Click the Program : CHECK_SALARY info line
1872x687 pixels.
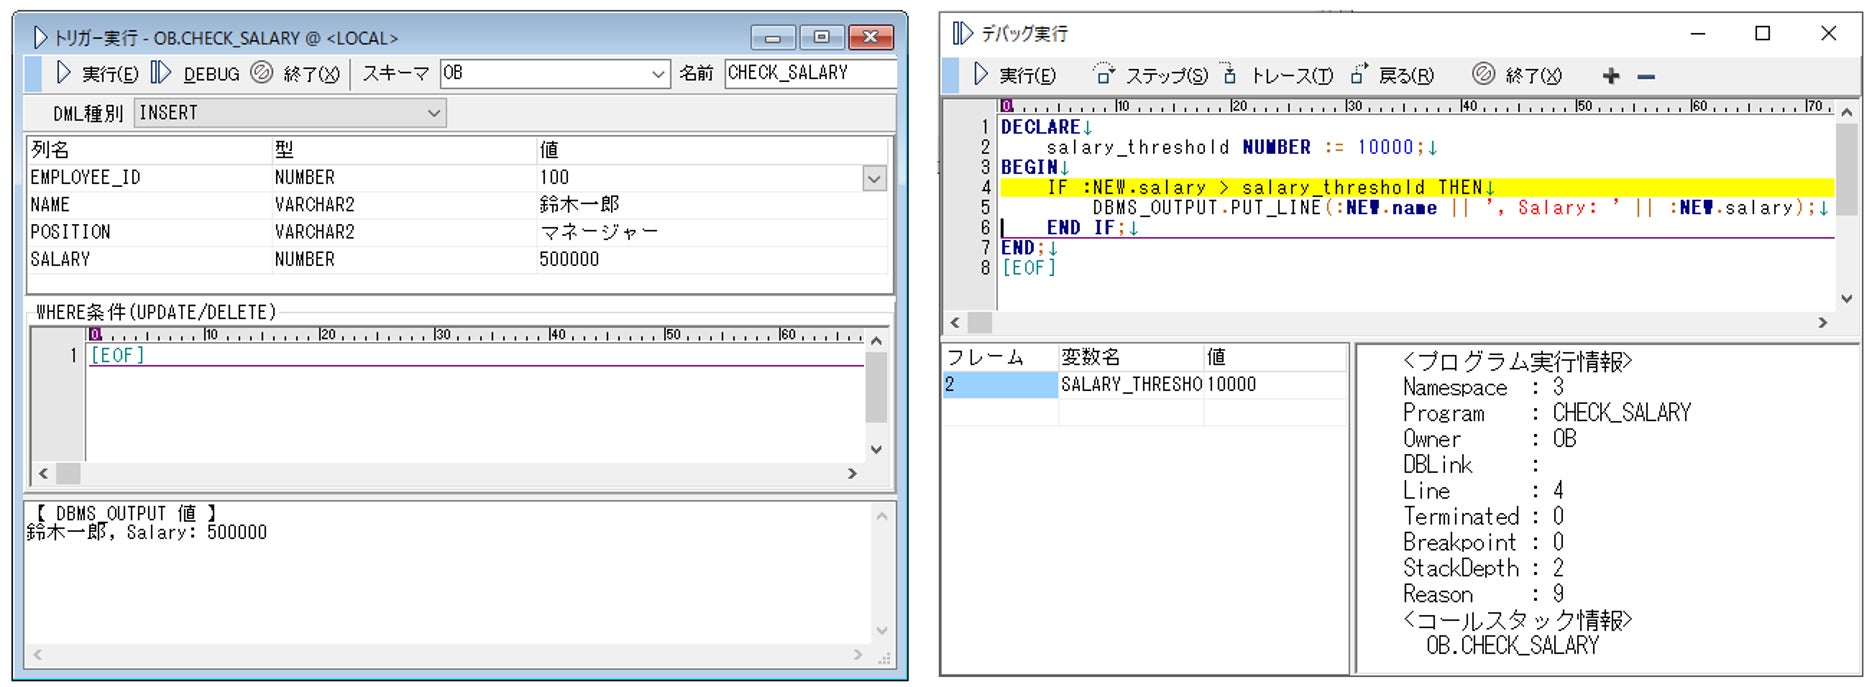coord(1547,413)
